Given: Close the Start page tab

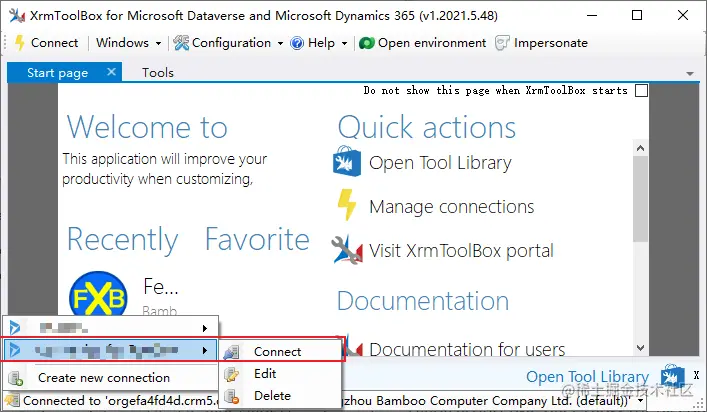Looking at the screenshot, I should coord(111,72).
